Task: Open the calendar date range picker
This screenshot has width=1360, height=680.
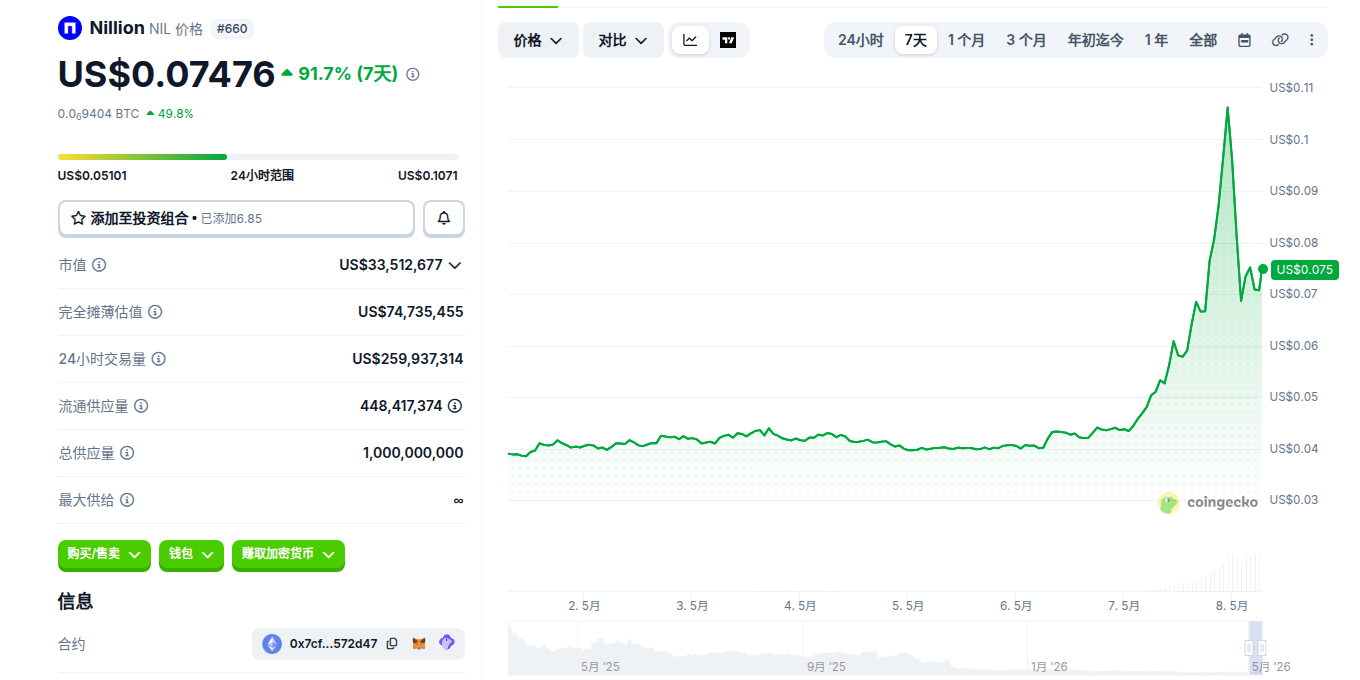Action: [x=1244, y=40]
